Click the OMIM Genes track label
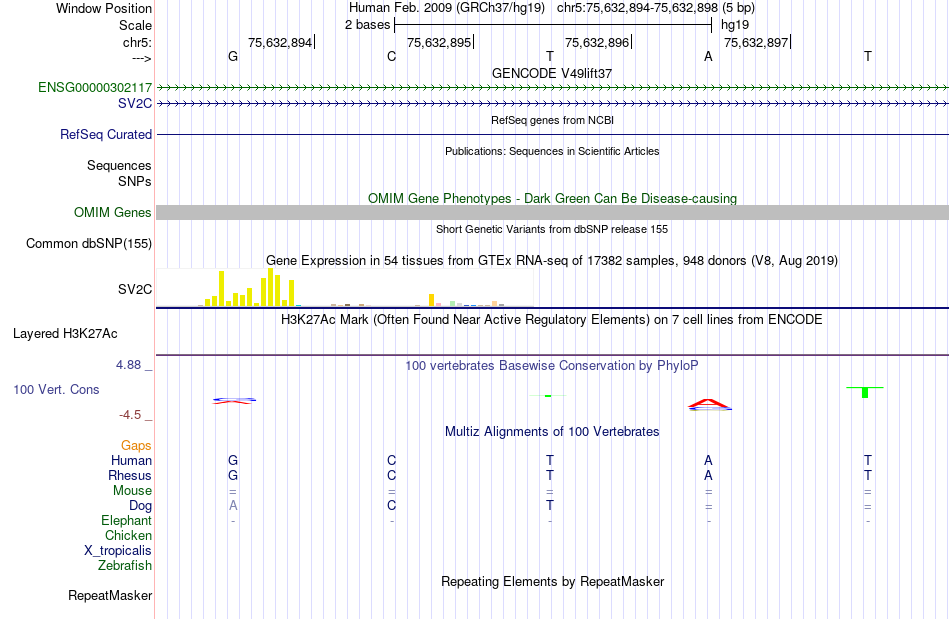 [113, 213]
